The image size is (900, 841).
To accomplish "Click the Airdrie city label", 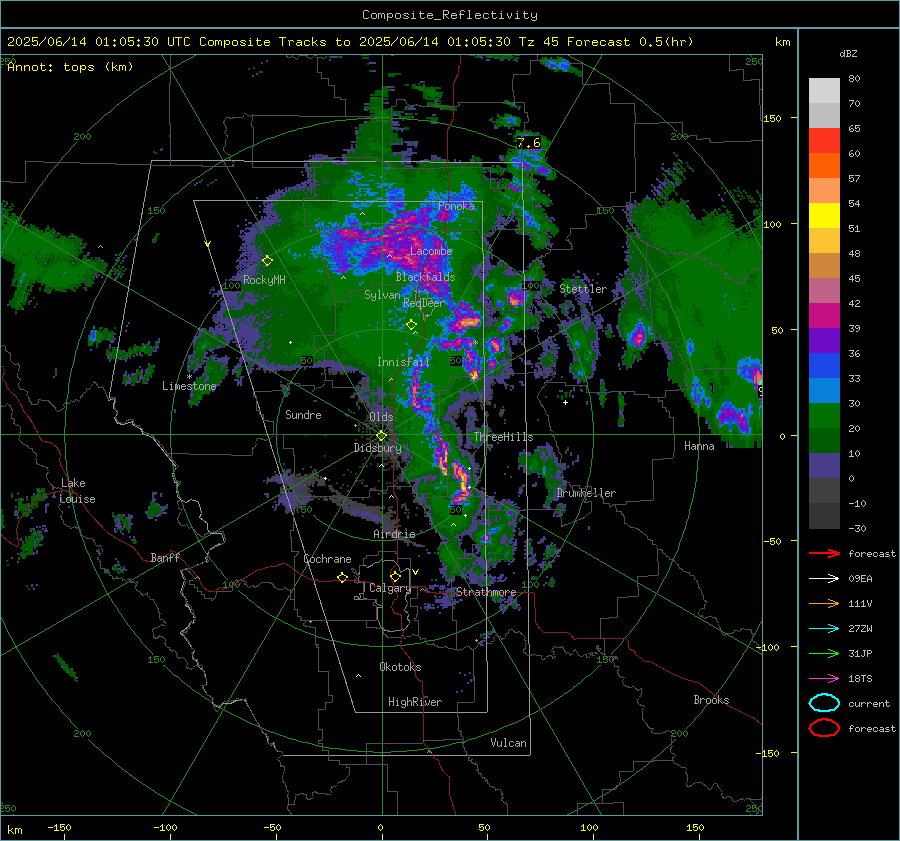I will 394,534.
